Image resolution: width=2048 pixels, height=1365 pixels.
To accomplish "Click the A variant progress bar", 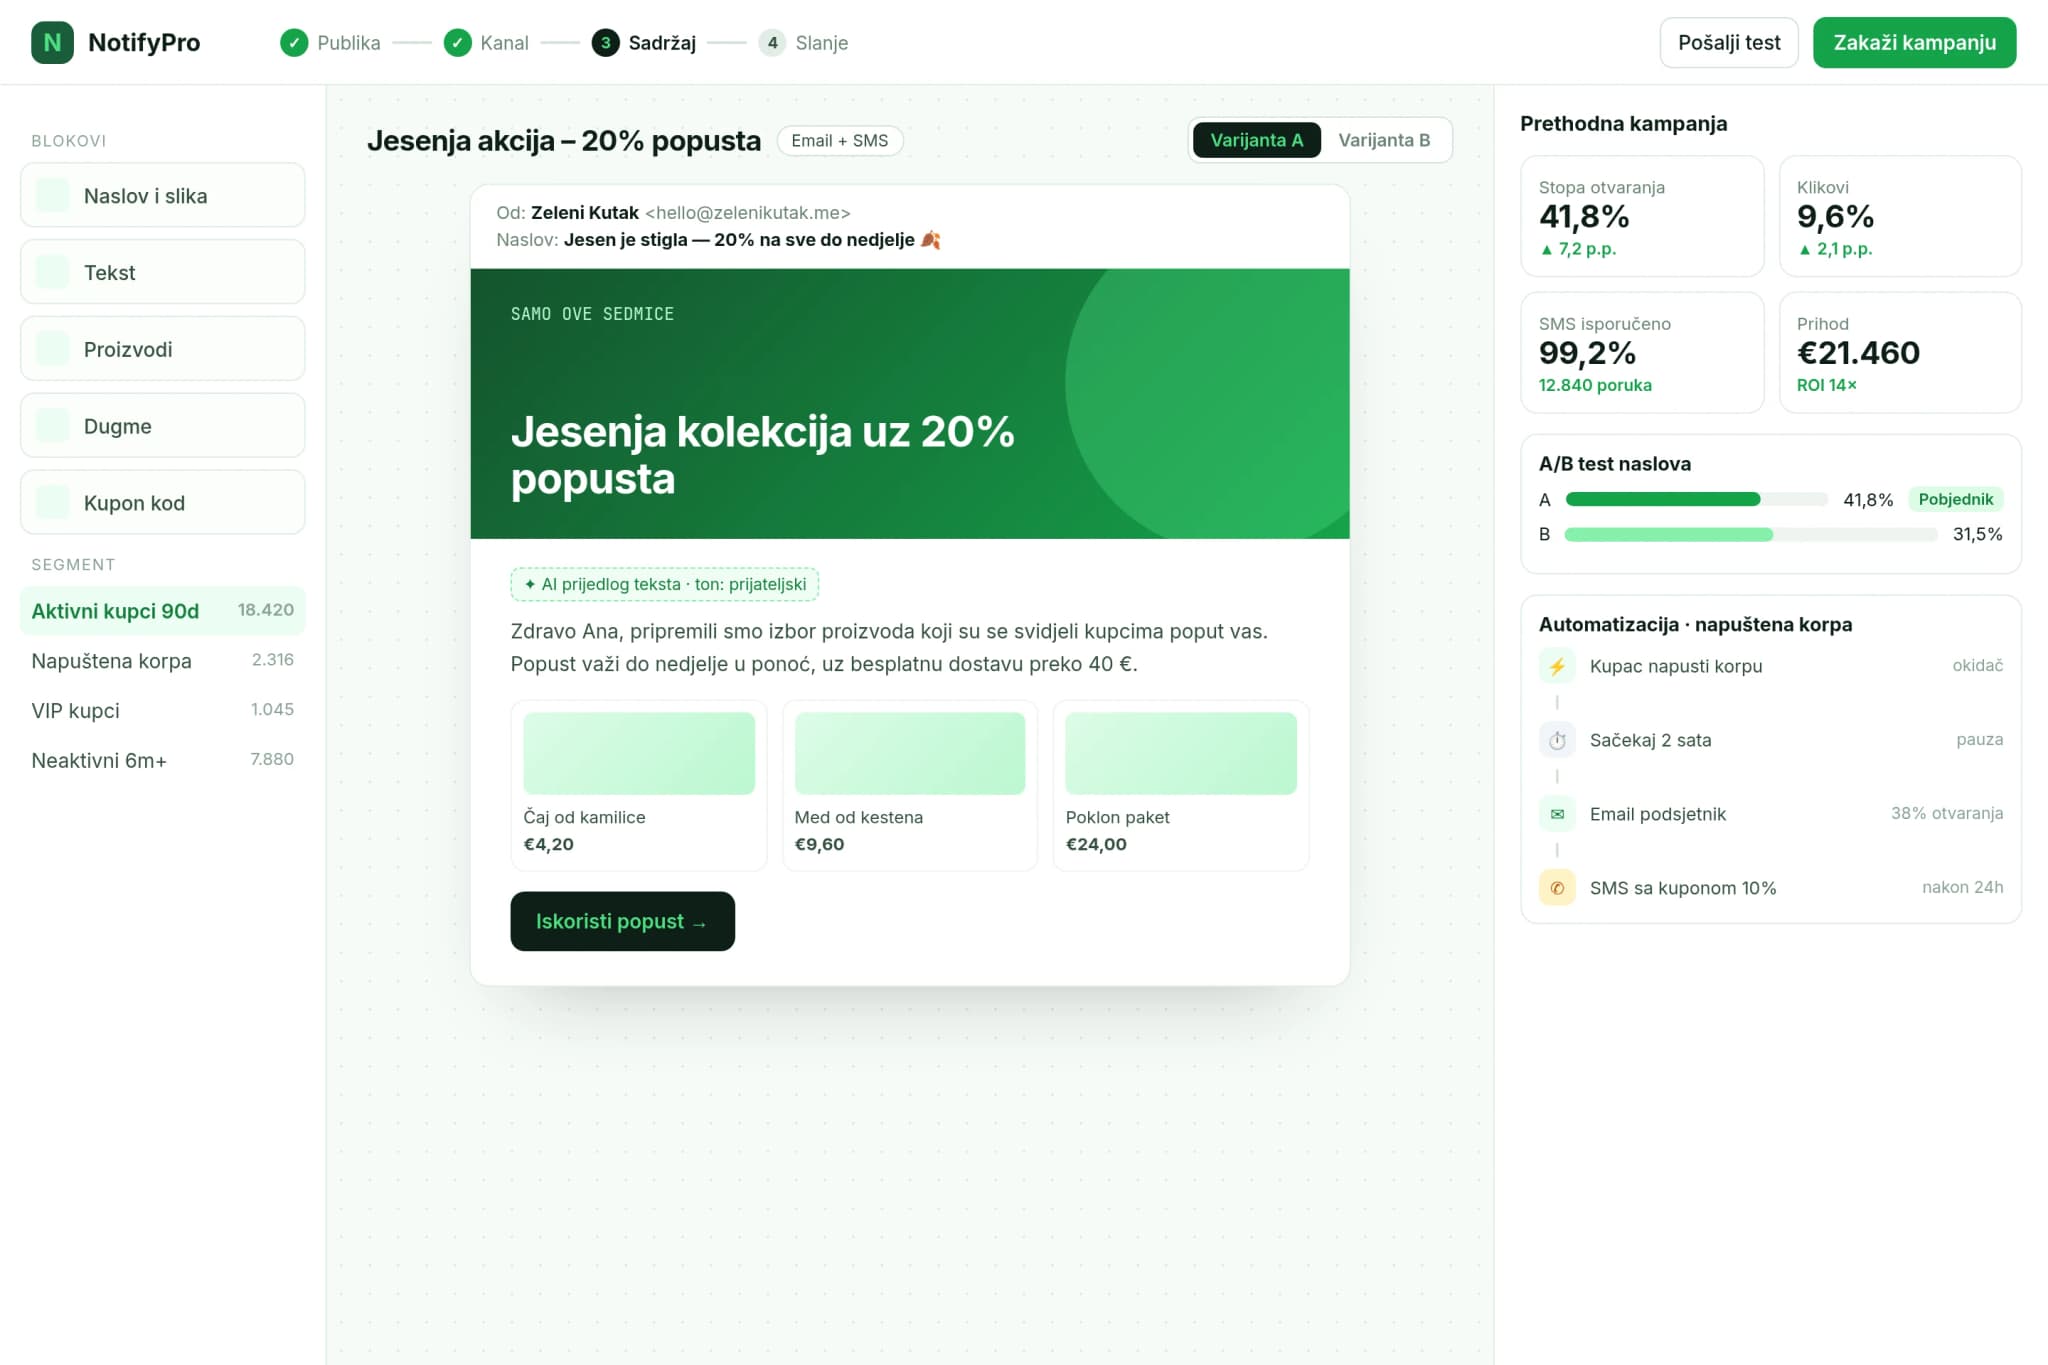I will (1696, 499).
